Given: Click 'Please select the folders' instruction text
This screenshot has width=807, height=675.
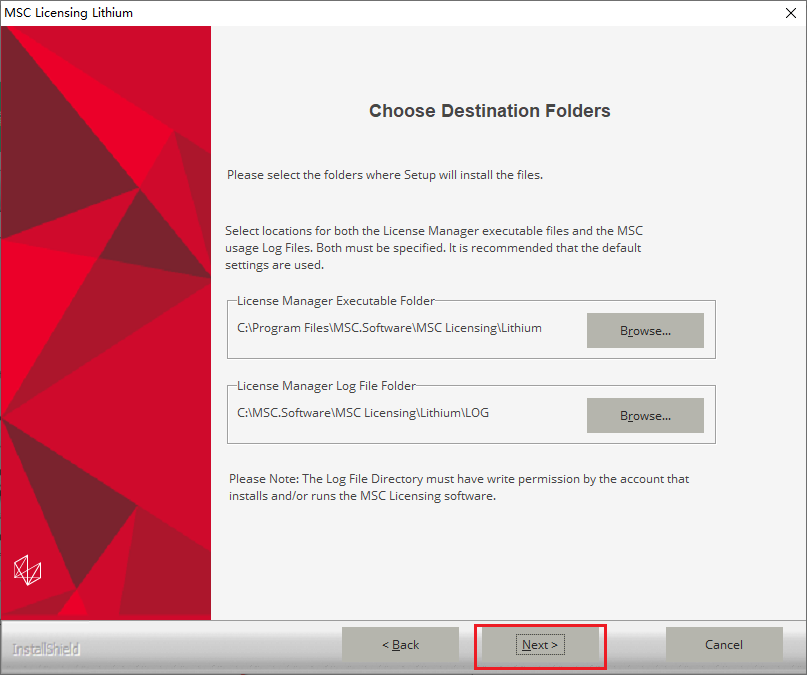Looking at the screenshot, I should [385, 175].
